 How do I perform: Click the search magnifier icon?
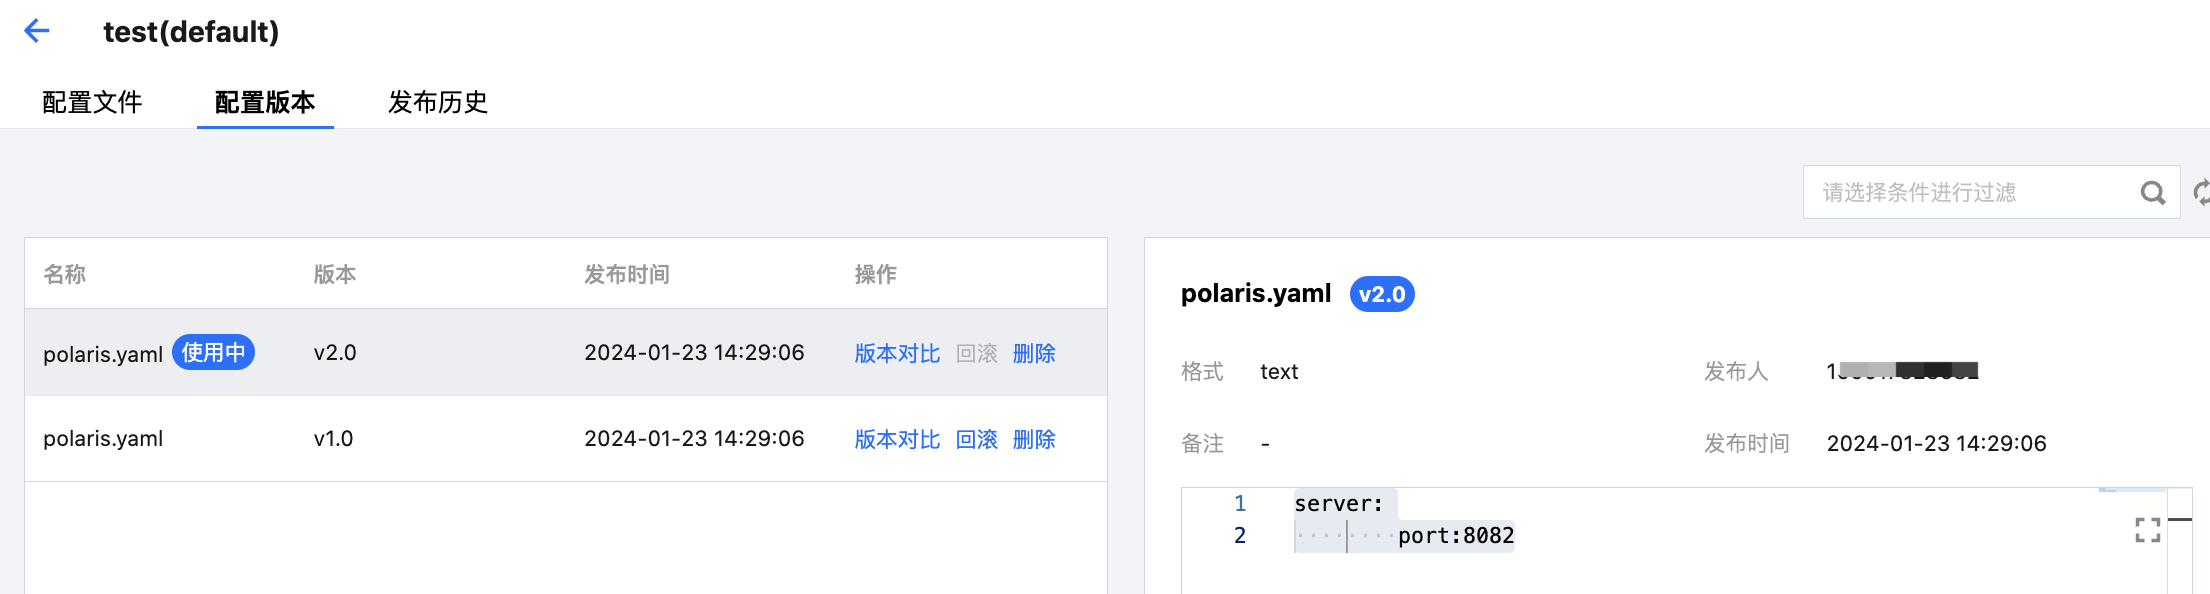point(2152,192)
